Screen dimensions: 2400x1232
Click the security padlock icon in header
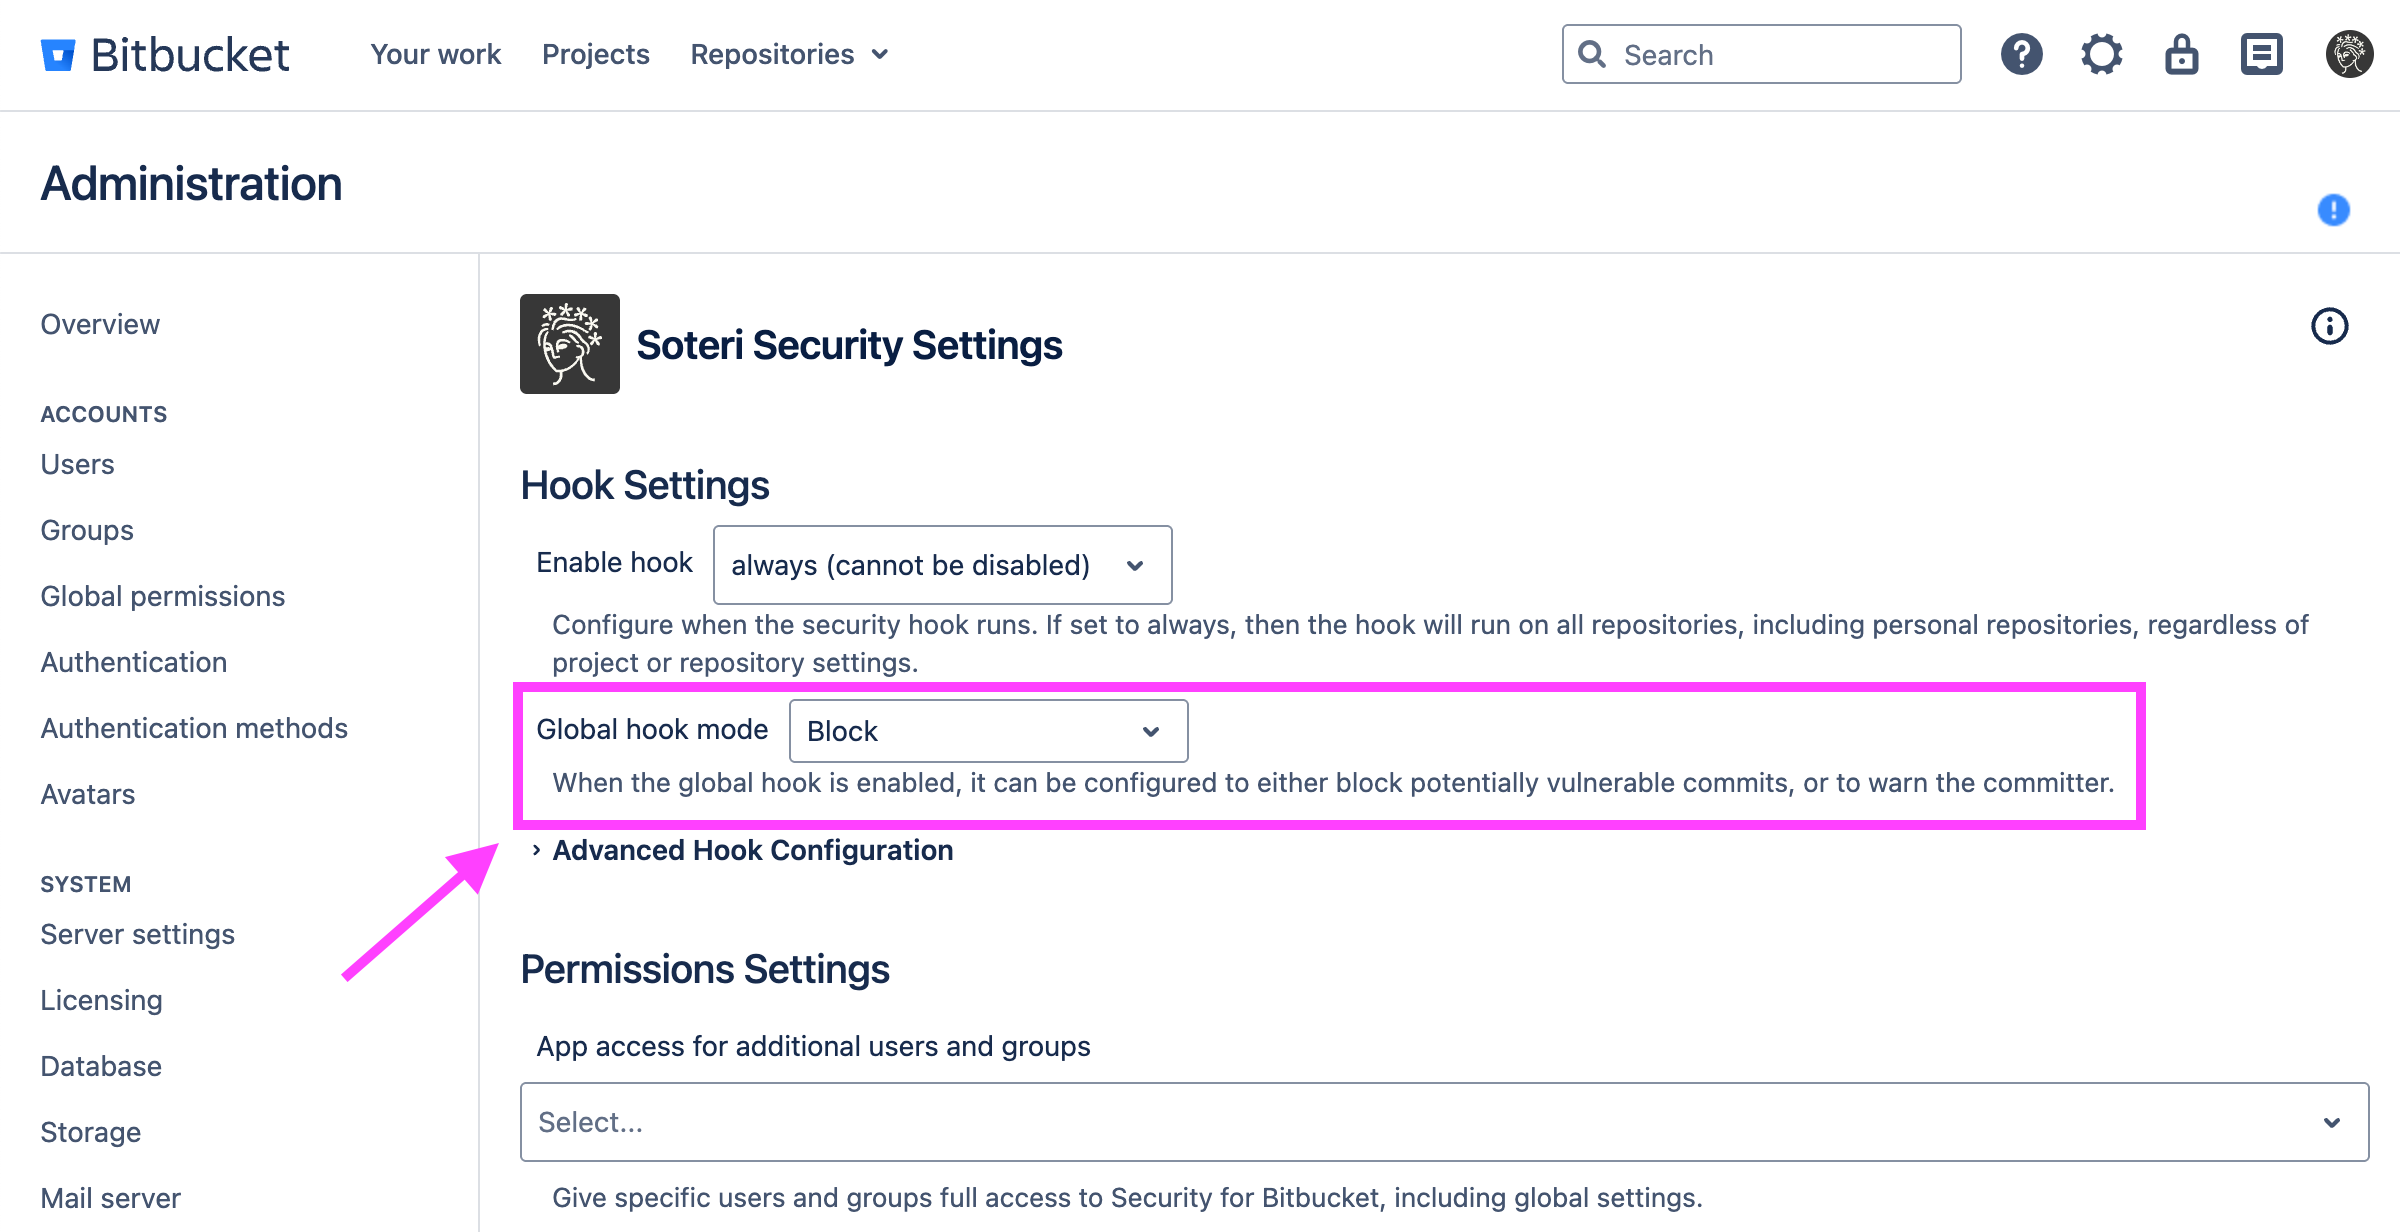click(2181, 54)
